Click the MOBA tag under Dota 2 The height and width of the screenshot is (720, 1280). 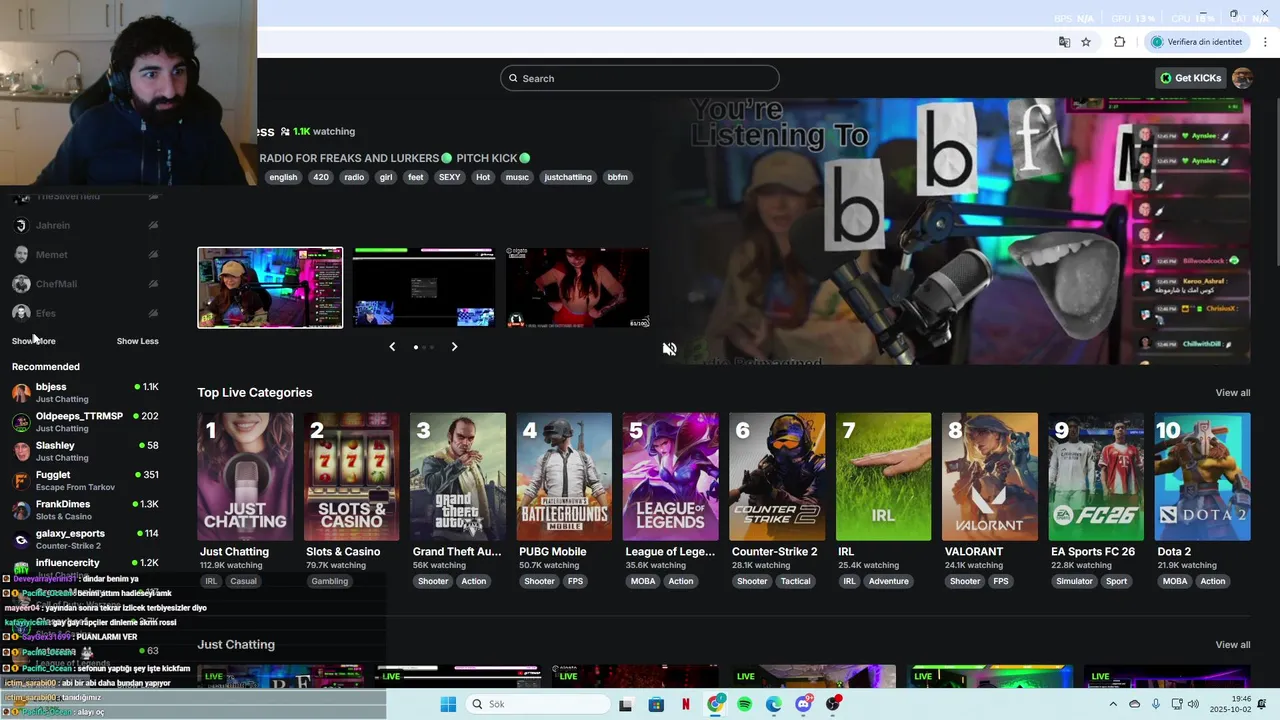(1175, 581)
